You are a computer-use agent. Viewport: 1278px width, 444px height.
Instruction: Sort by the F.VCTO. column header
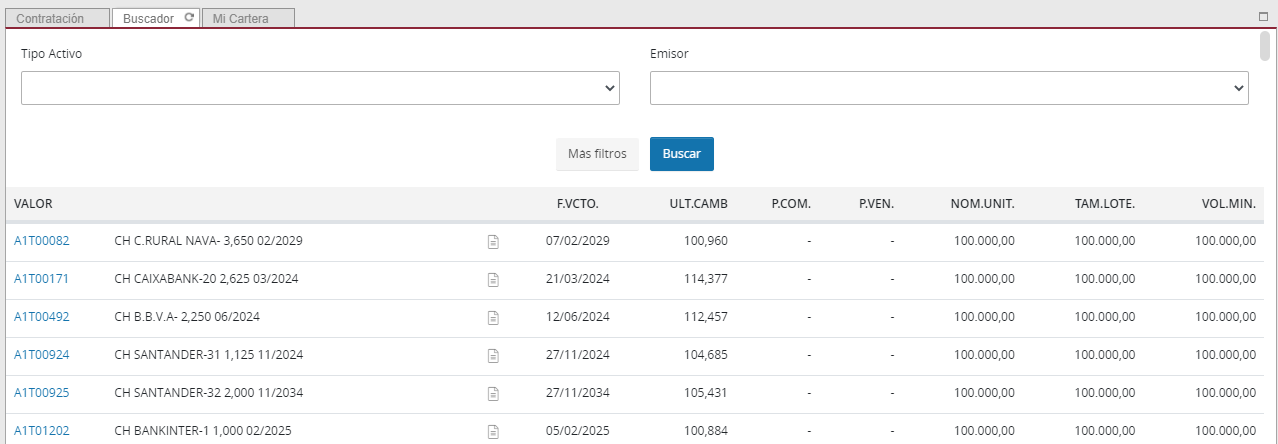577,204
